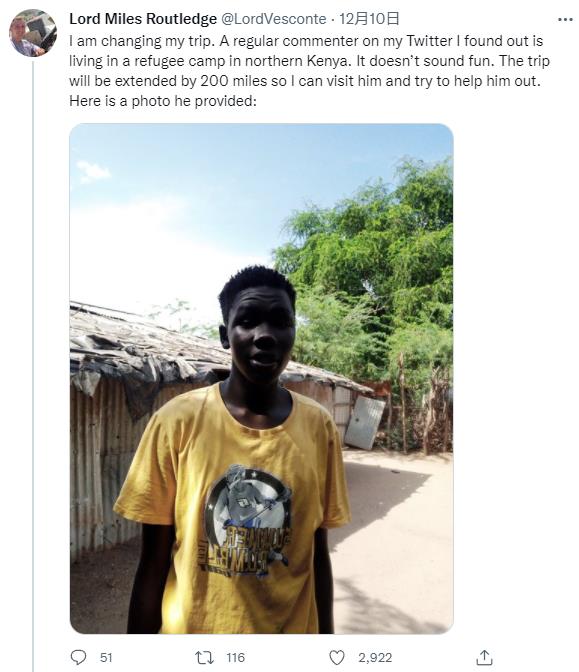This screenshot has height=672, width=579.
Task: Click the 51 replies count
Action: coord(106,657)
